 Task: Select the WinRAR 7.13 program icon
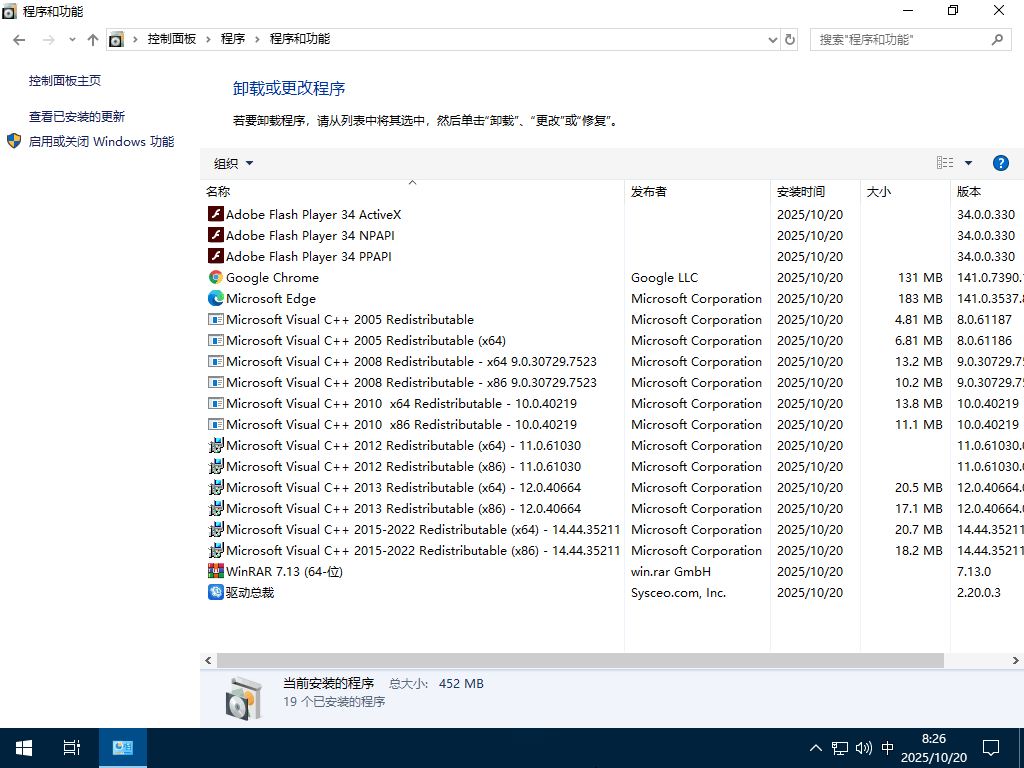point(214,571)
